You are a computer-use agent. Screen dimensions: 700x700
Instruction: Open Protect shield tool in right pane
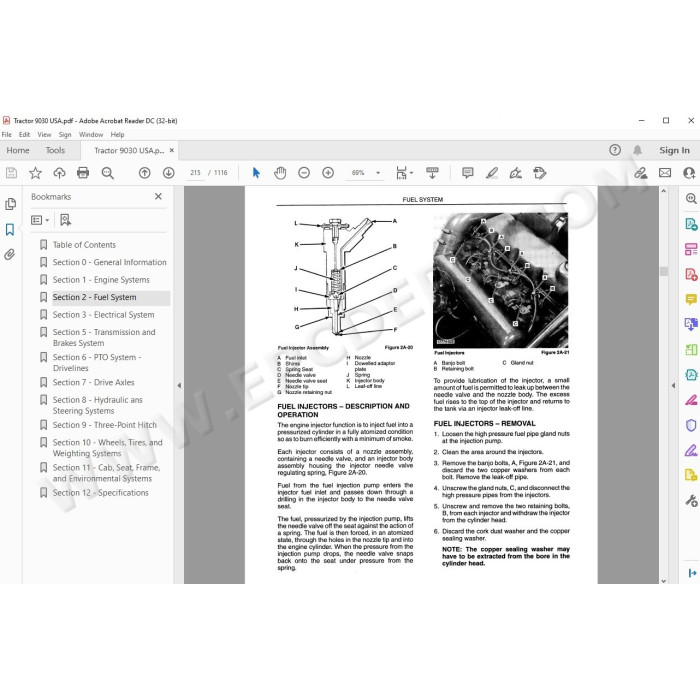click(691, 425)
